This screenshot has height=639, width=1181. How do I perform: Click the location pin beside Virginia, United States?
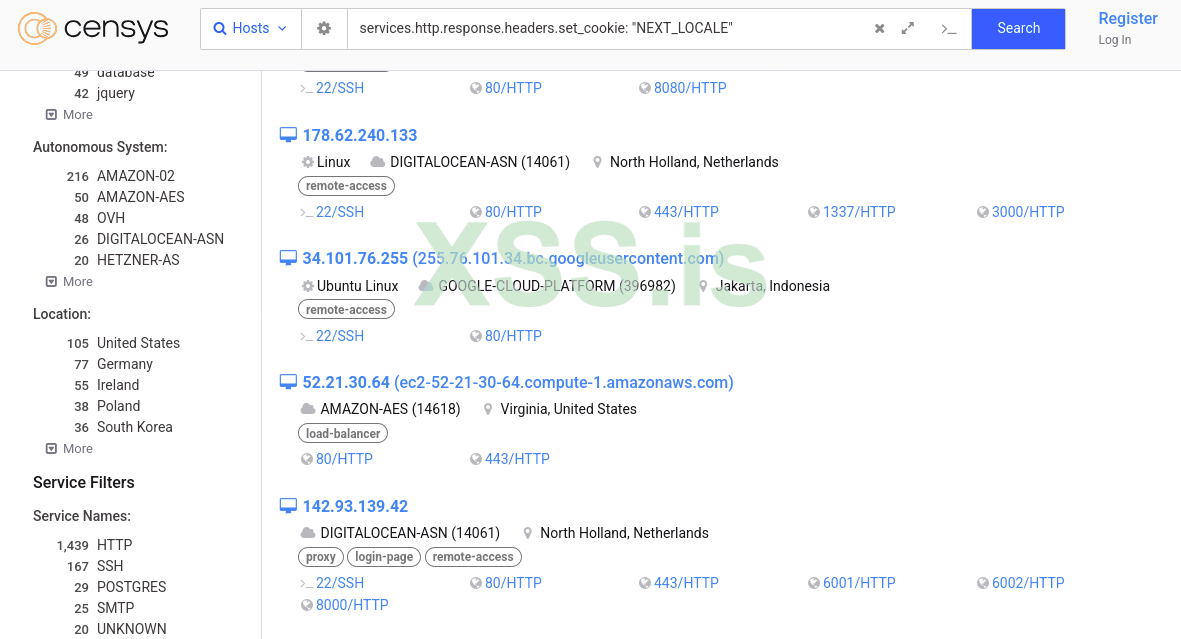(x=487, y=409)
